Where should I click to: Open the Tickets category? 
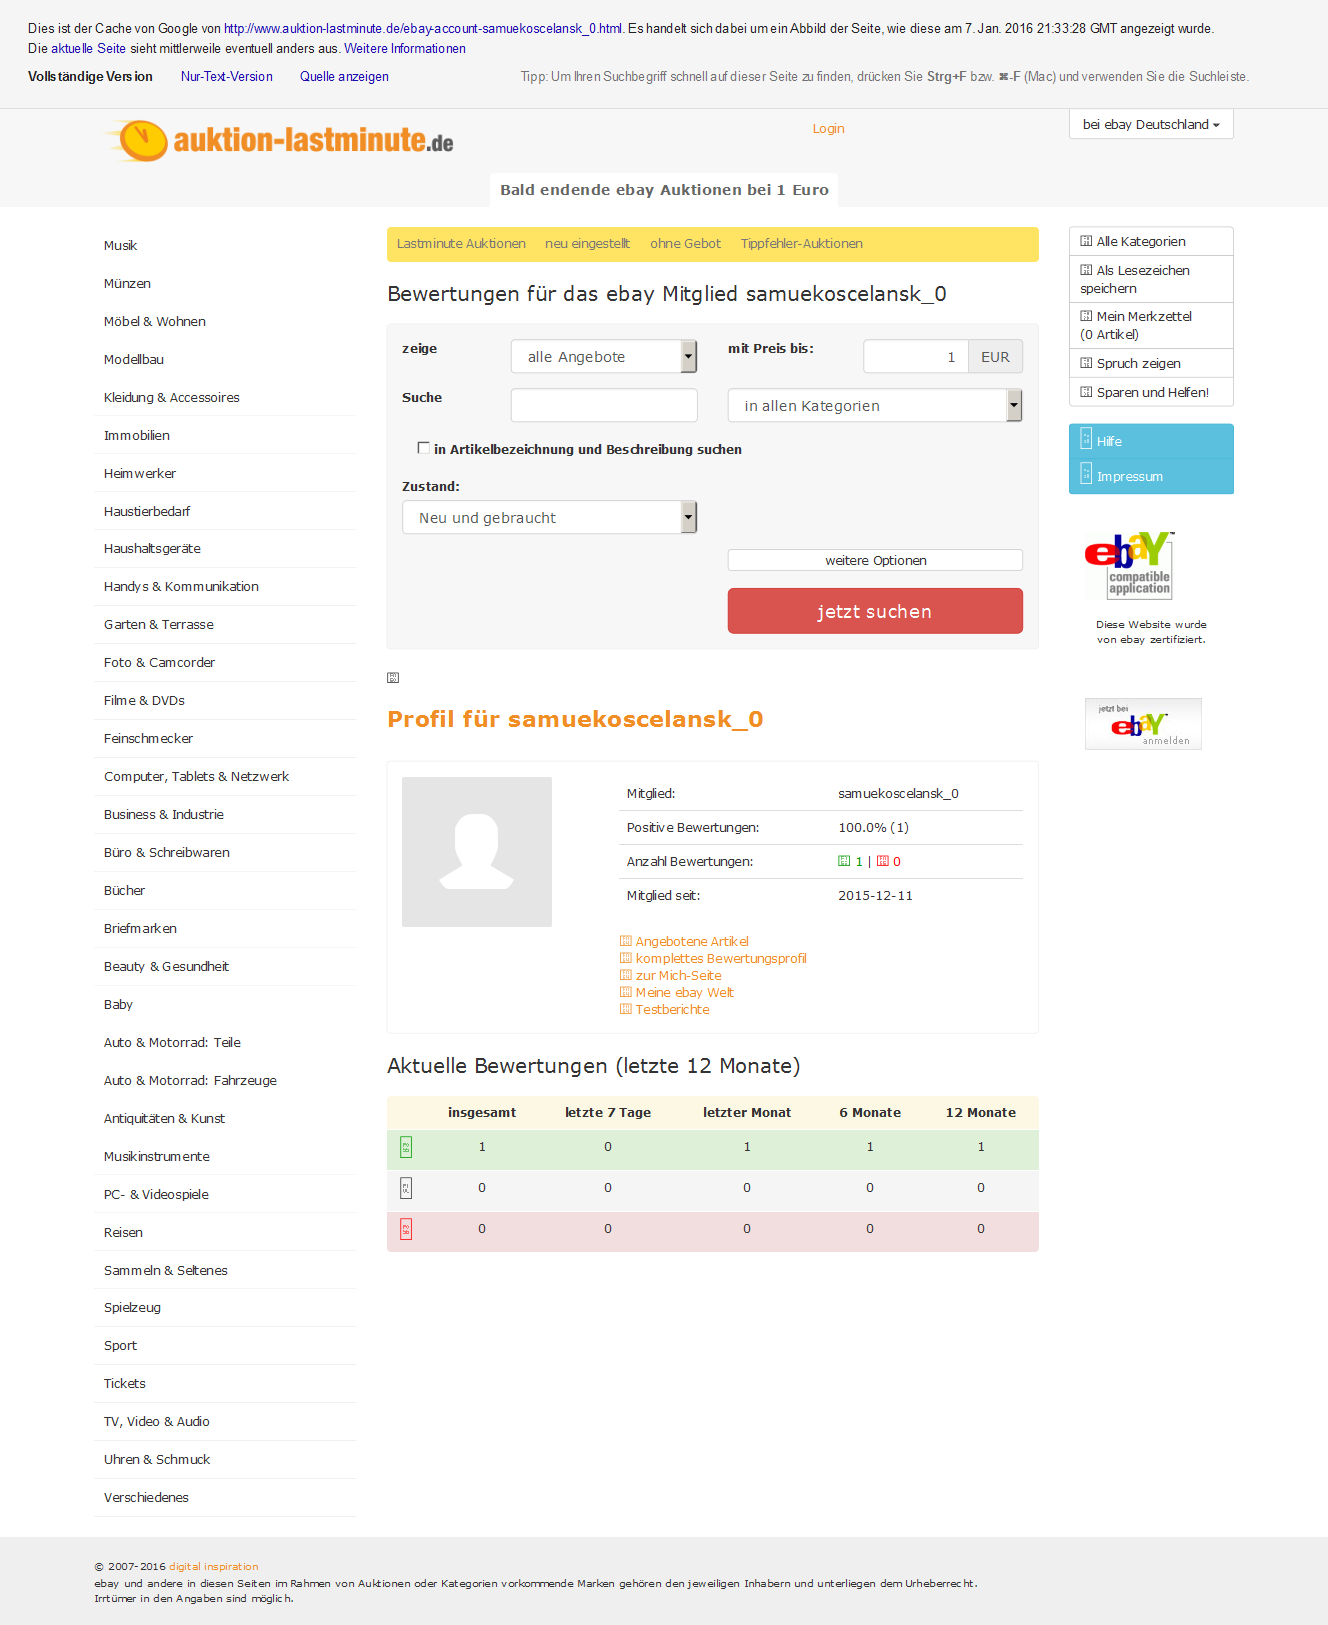pos(125,1383)
